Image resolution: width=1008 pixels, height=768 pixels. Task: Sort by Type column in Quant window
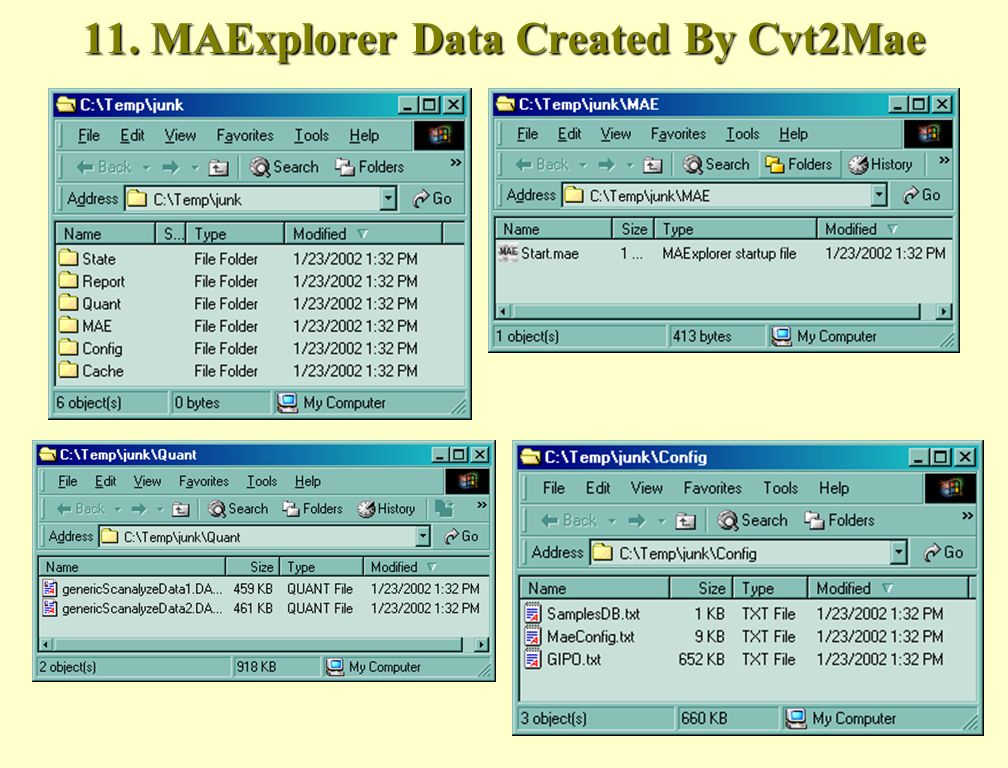pos(321,567)
